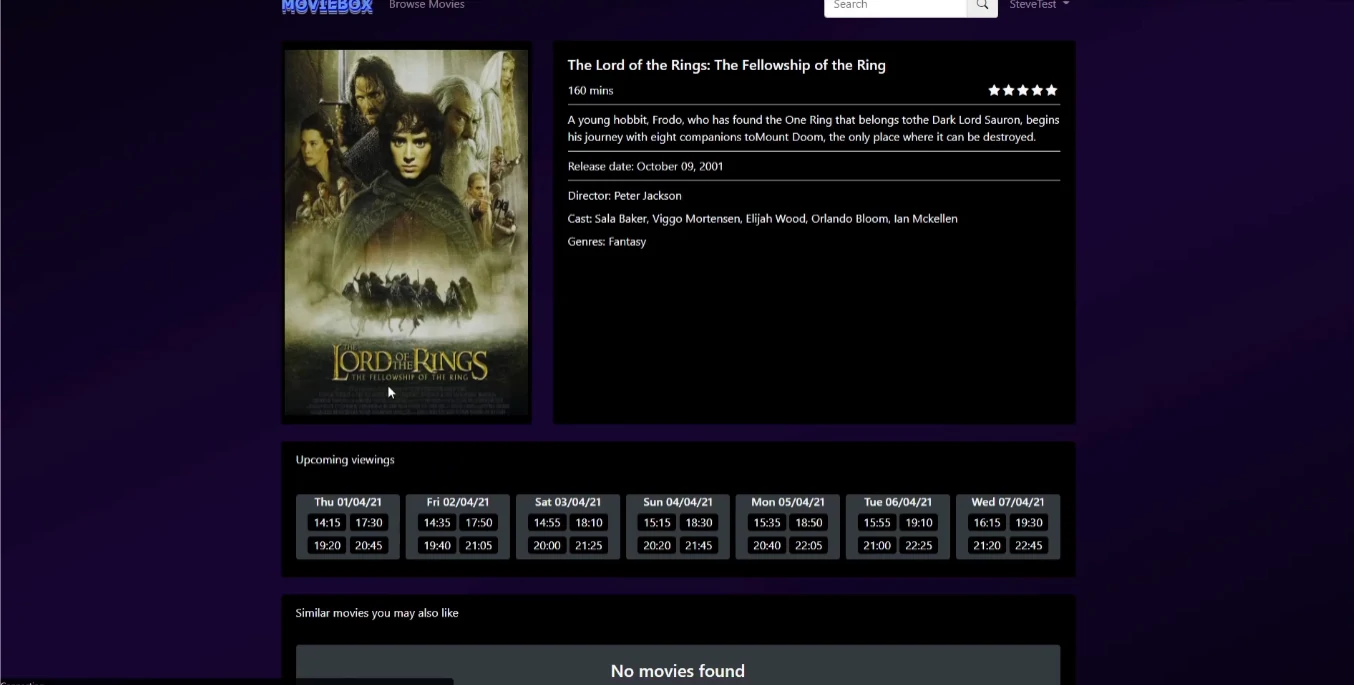Screen dimensions: 1354x685
Task: Book the 21:45 Sunday showing
Action: (x=699, y=546)
